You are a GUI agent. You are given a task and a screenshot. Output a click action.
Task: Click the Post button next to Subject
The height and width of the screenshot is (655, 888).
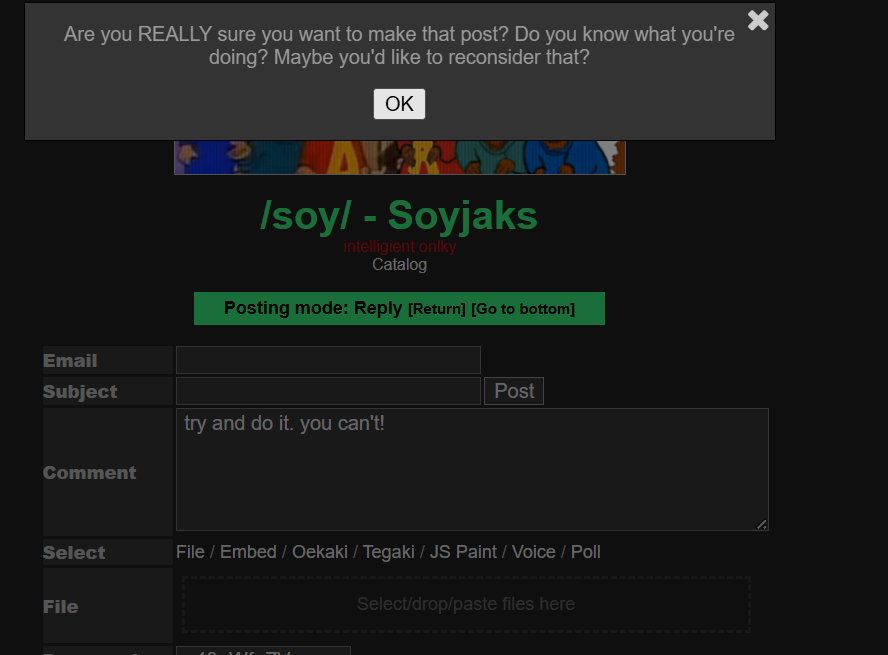click(514, 391)
